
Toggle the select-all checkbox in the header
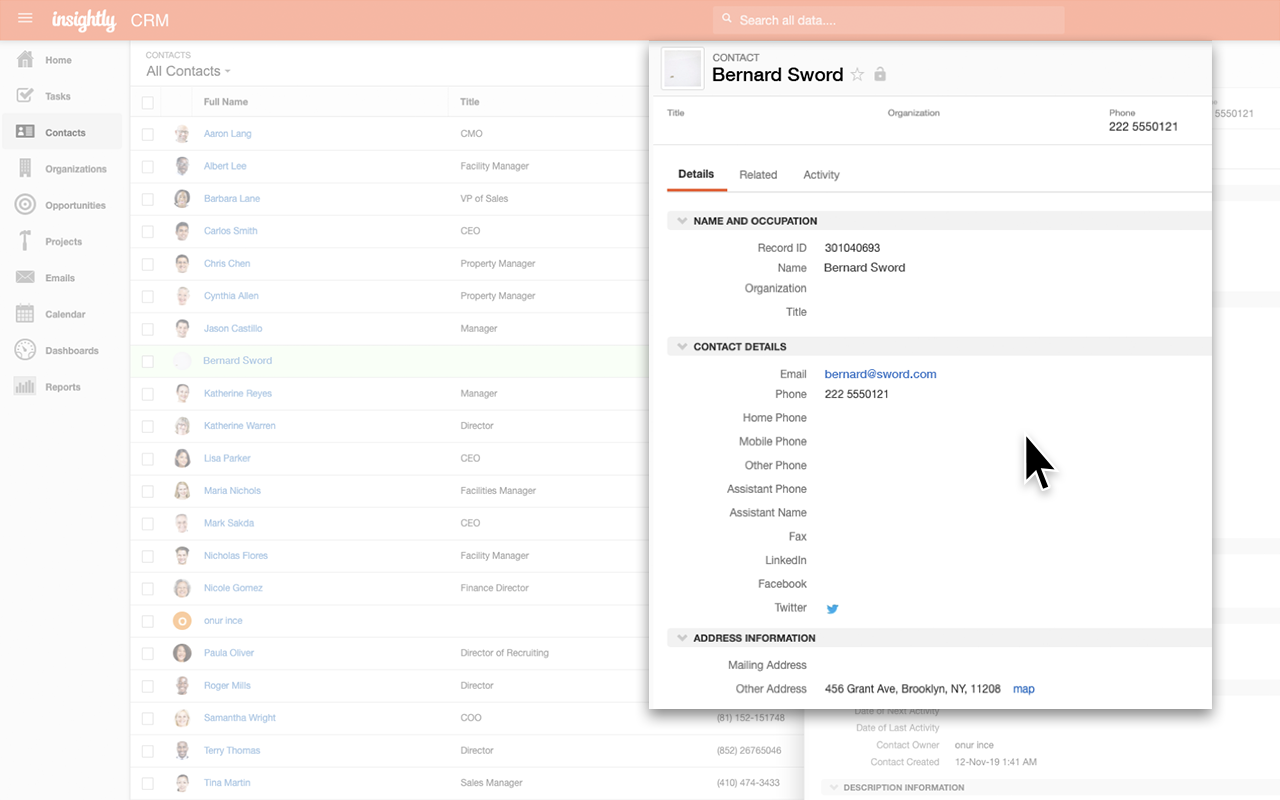[x=147, y=101]
